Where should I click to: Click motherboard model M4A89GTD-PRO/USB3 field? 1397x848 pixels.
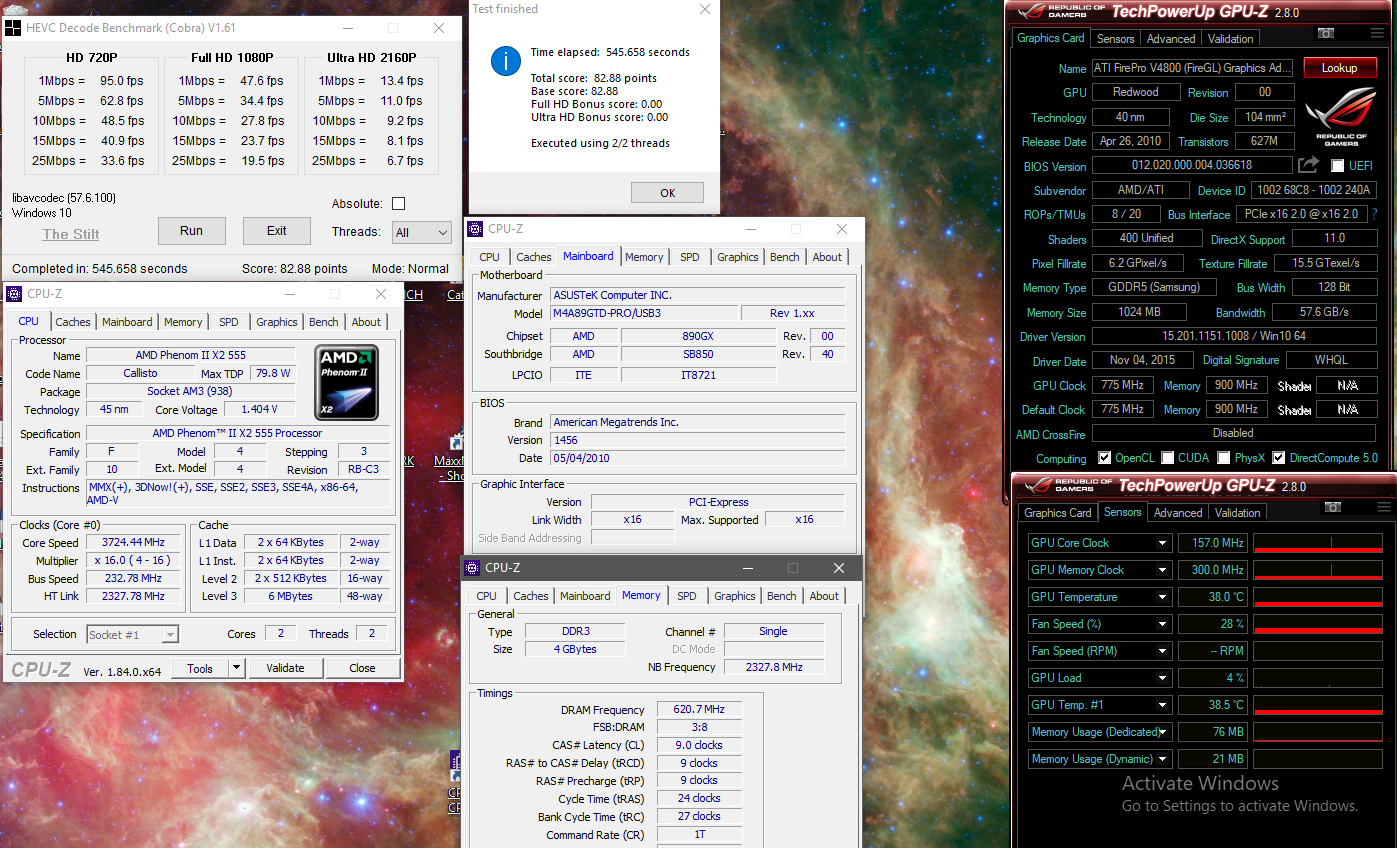(x=644, y=313)
